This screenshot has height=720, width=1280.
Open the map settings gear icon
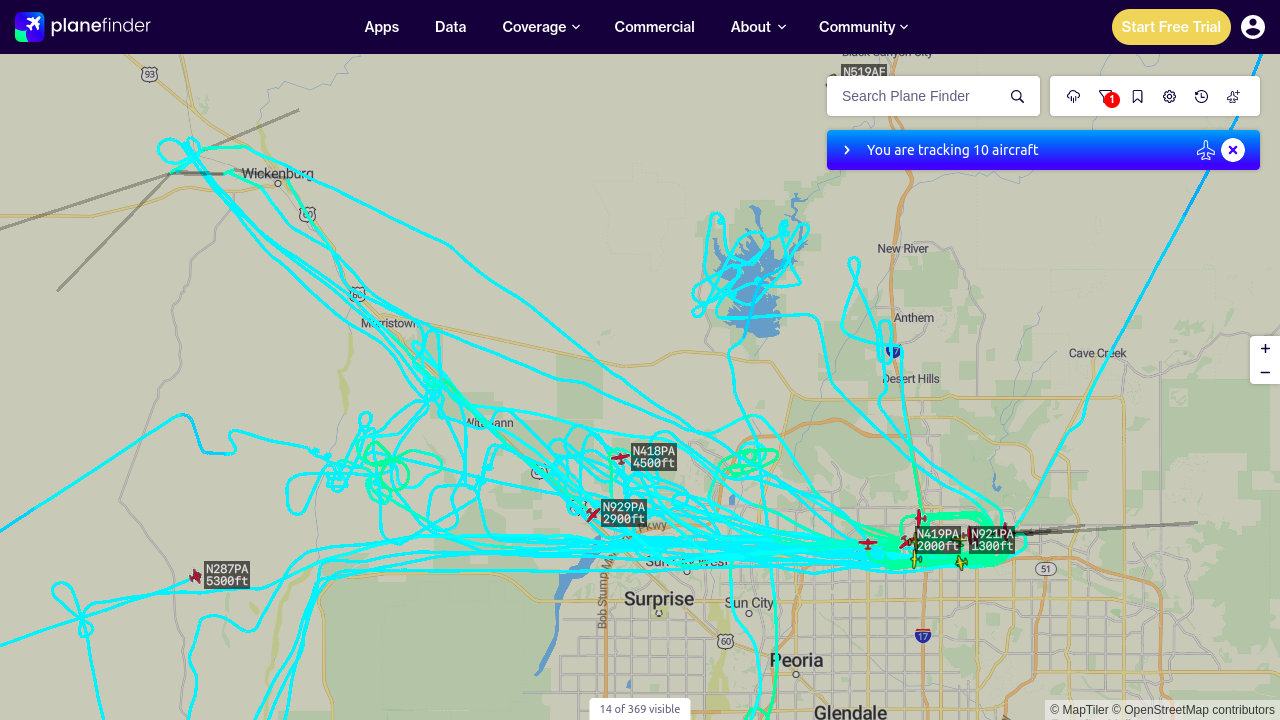[x=1170, y=96]
